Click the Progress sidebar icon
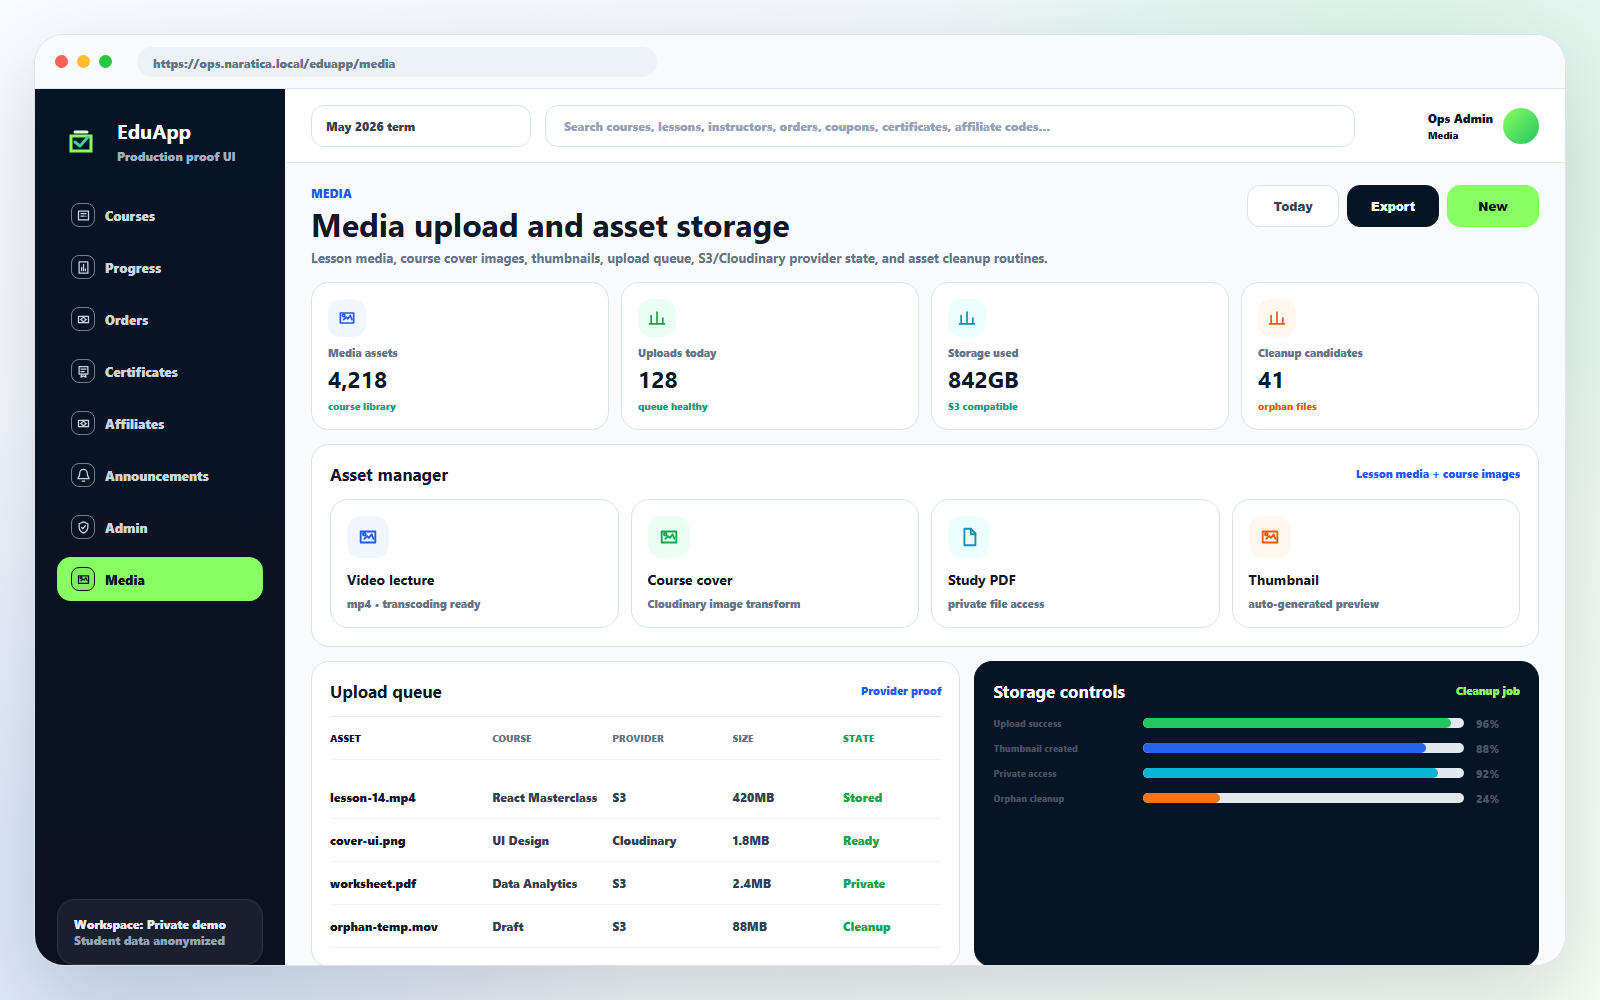This screenshot has width=1600, height=1000. tap(83, 267)
